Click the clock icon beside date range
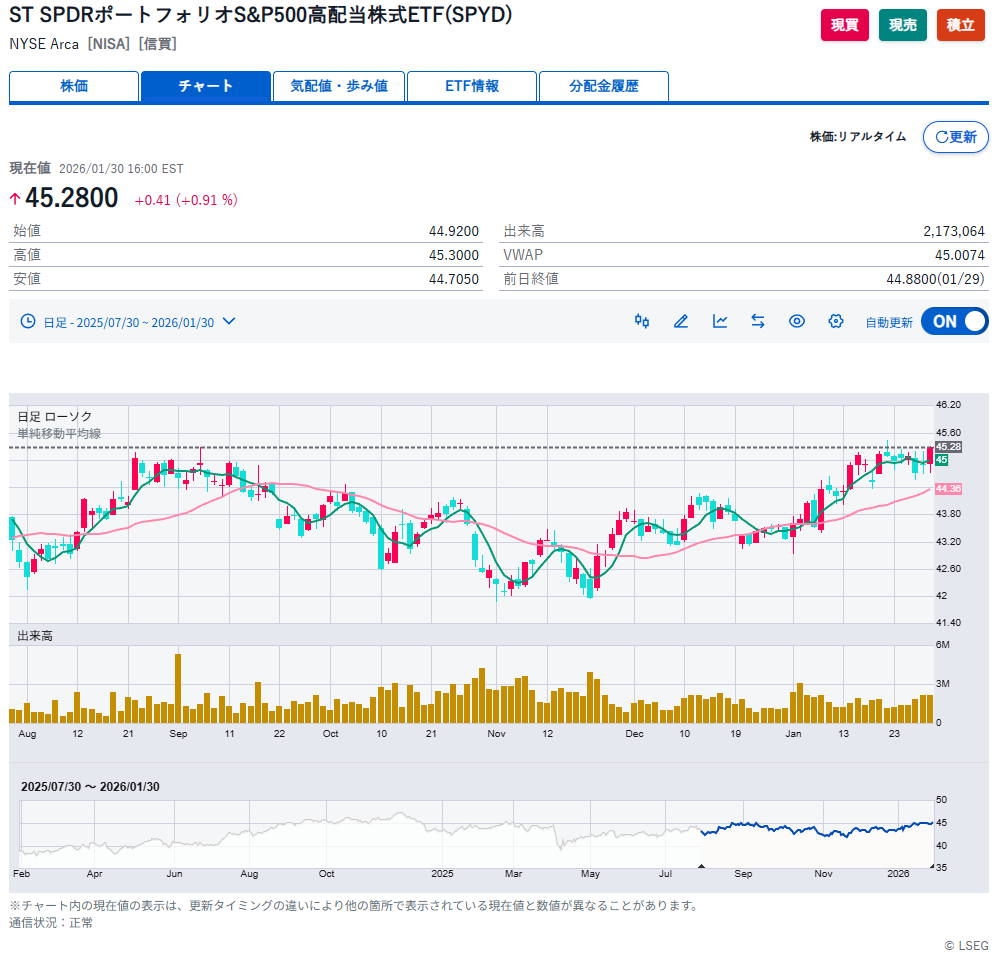Image resolution: width=1000 pixels, height=961 pixels. click(x=28, y=321)
